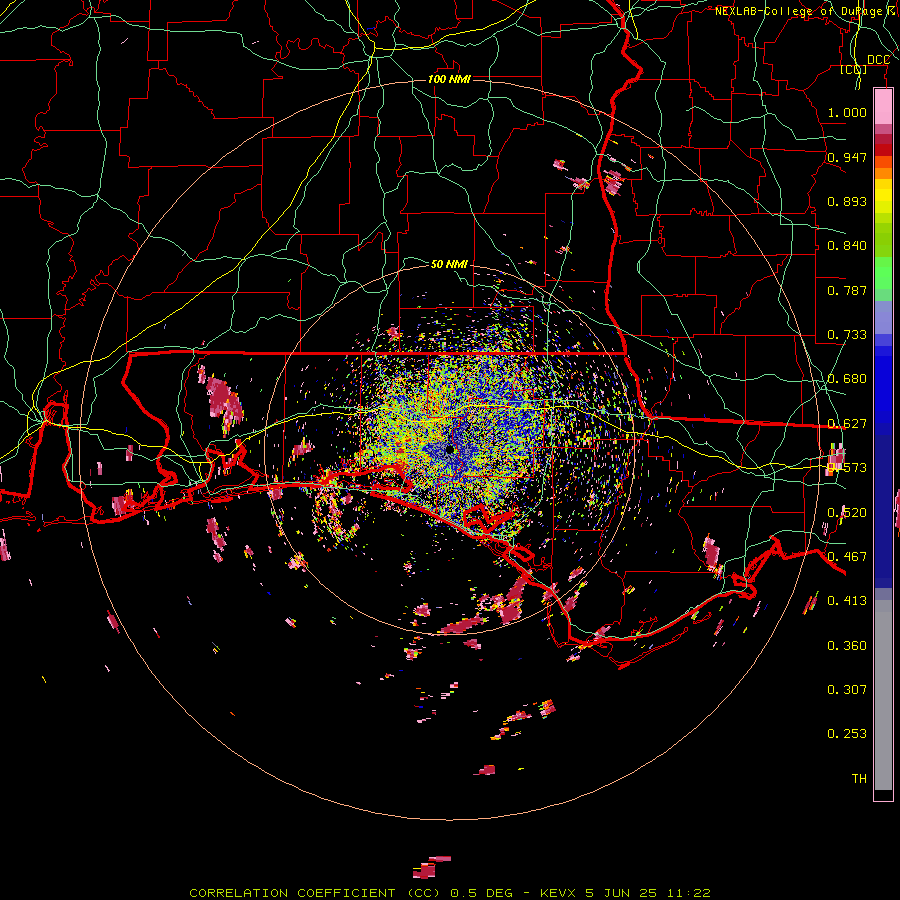Click the 50 NMI range ring label
The width and height of the screenshot is (900, 900).
click(449, 264)
